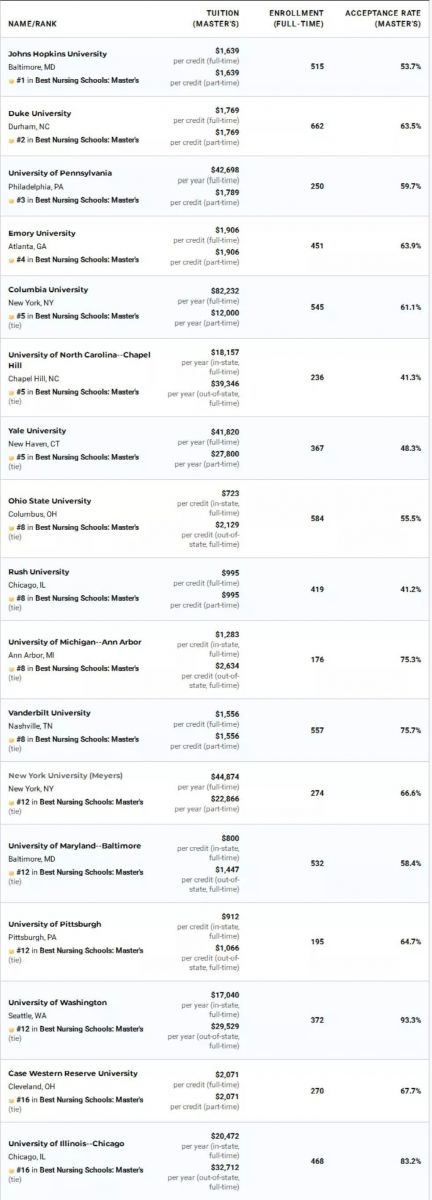Sort by ENROLLMENT (FULL-TIME) column header
The width and height of the screenshot is (432, 1200).
(x=297, y=18)
